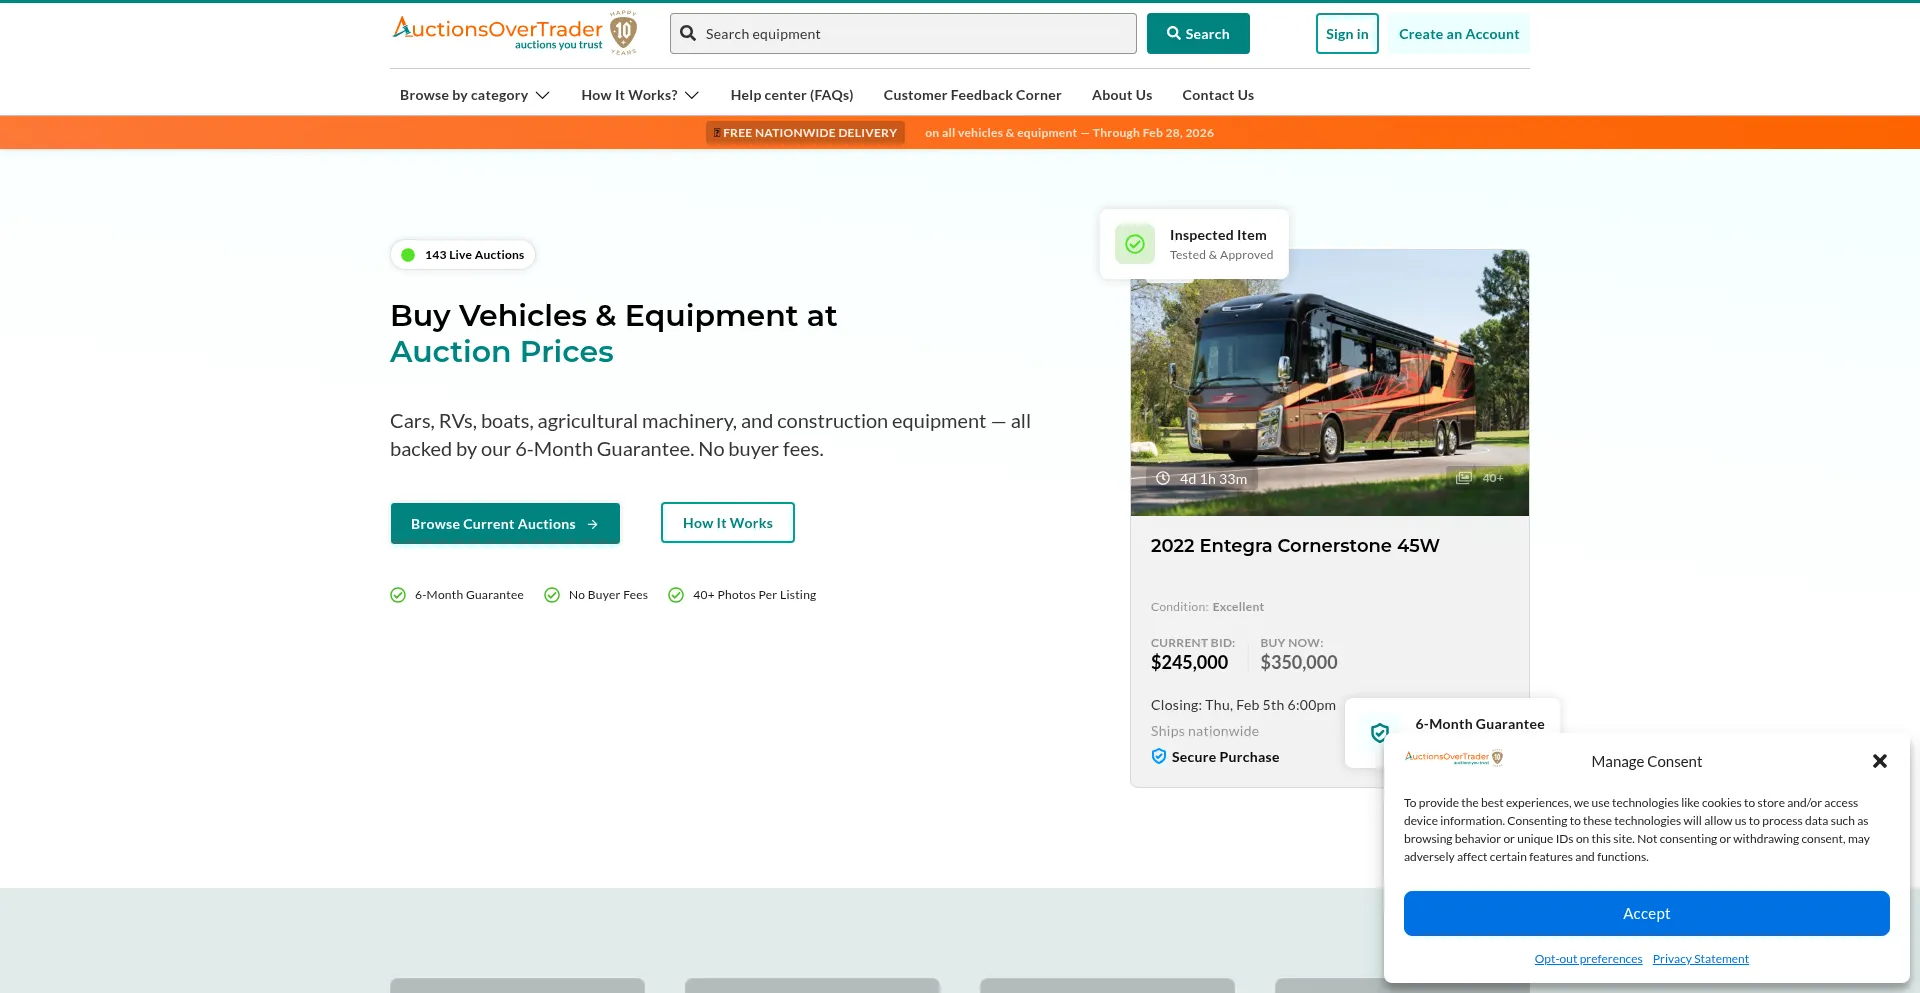Click the Manage Consent heading

pos(1647,762)
